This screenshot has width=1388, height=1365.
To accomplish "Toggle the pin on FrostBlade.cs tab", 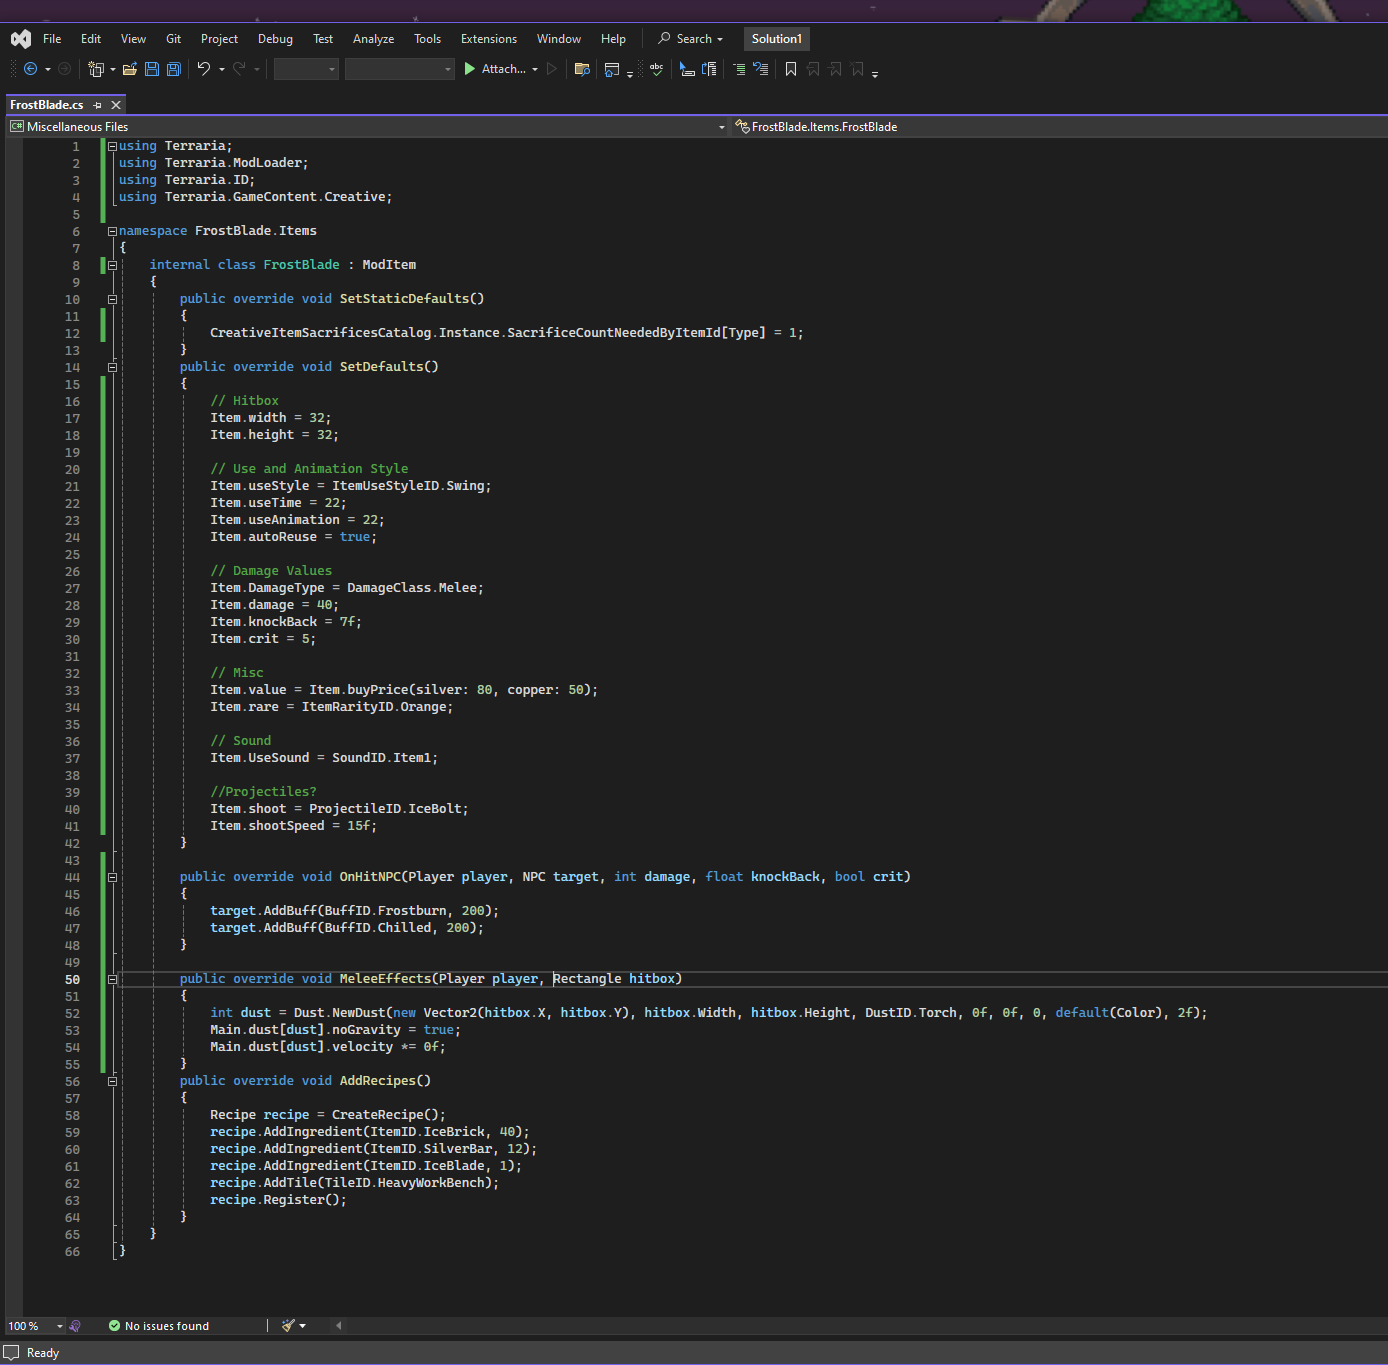I will (97, 105).
